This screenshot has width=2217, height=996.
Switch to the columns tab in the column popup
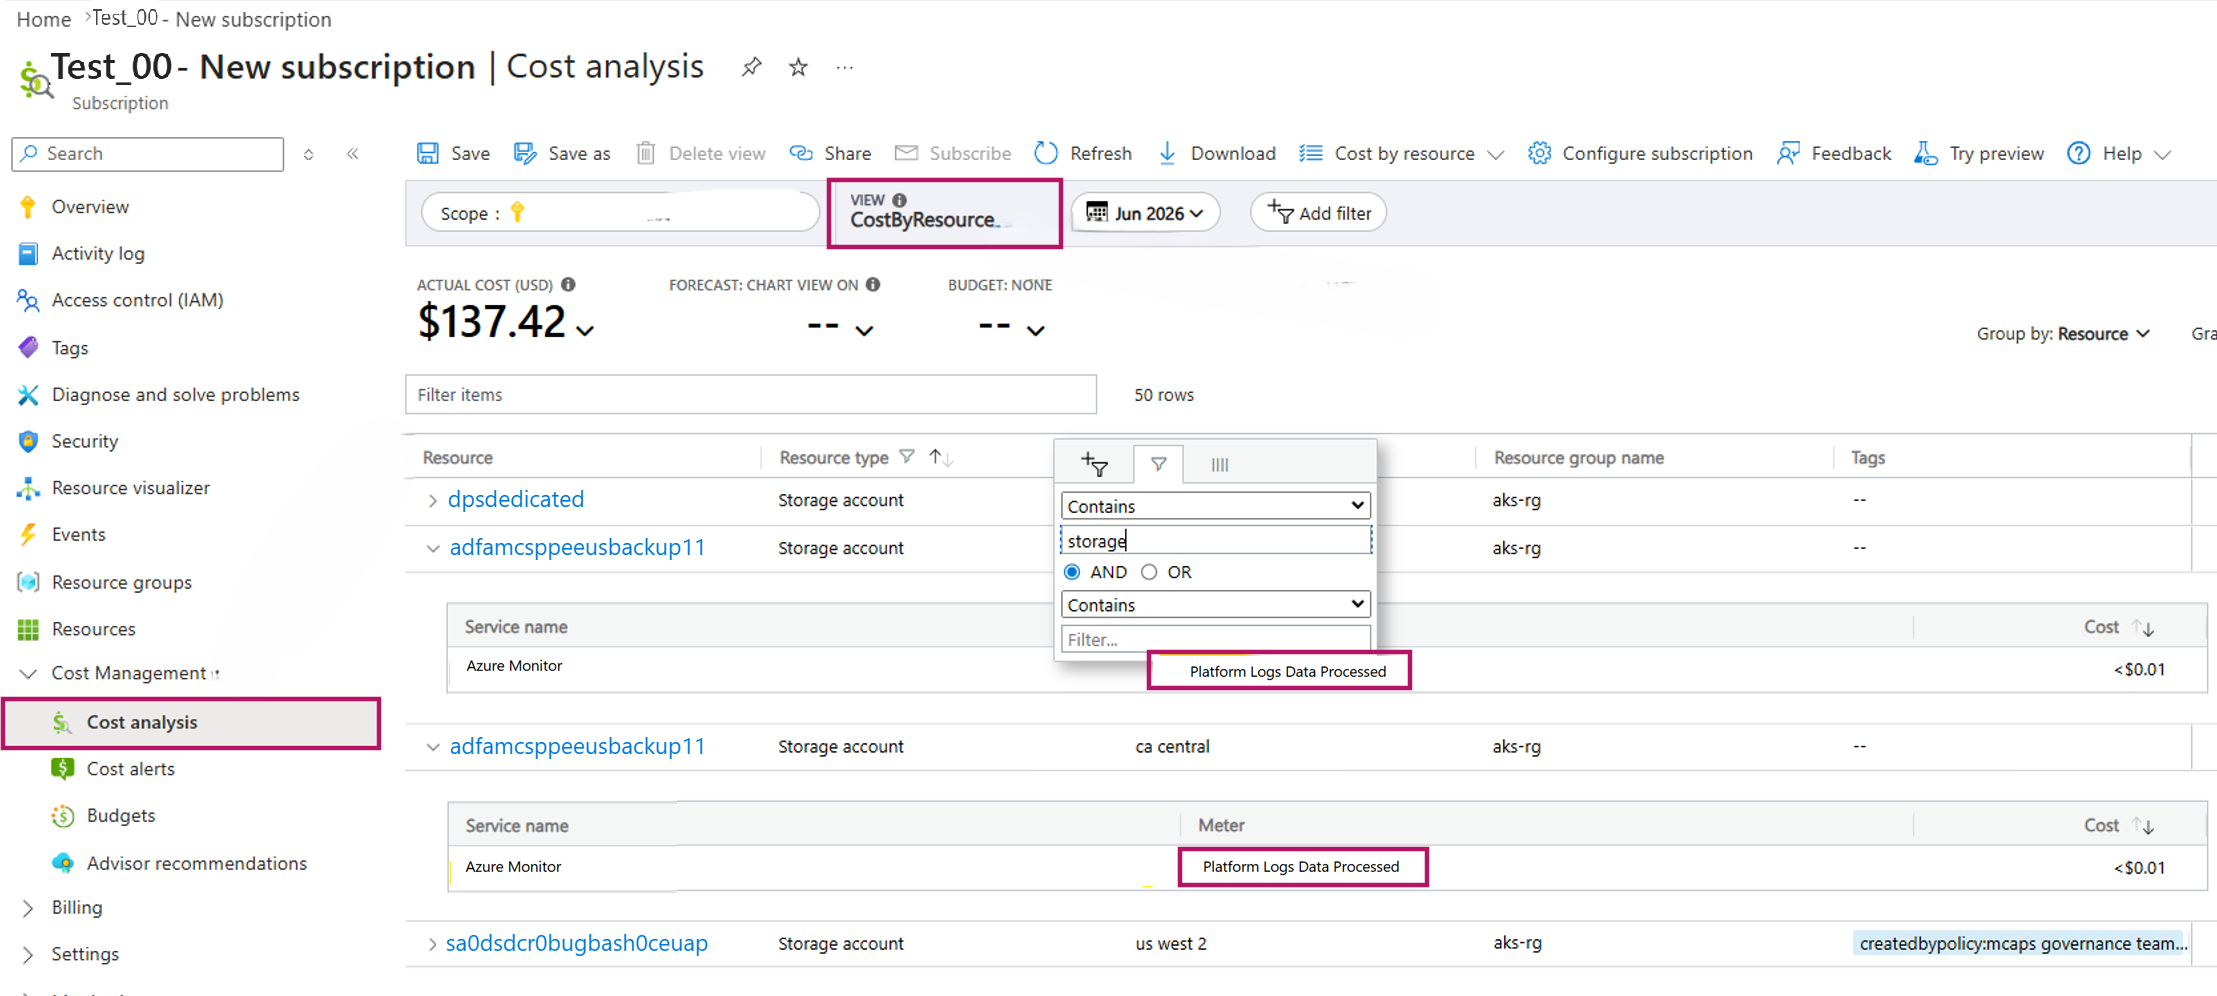pyautogui.click(x=1220, y=464)
